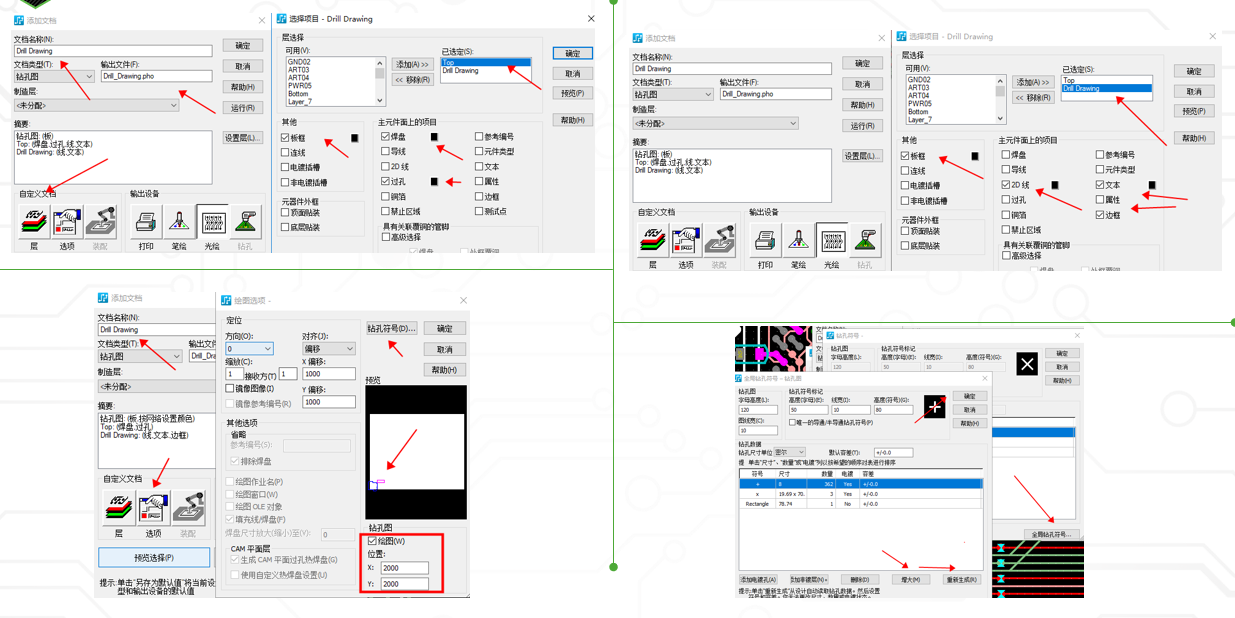Click the 钻孔 drill icon in upper-left dialog
This screenshot has width=1235, height=618.
coord(246,220)
